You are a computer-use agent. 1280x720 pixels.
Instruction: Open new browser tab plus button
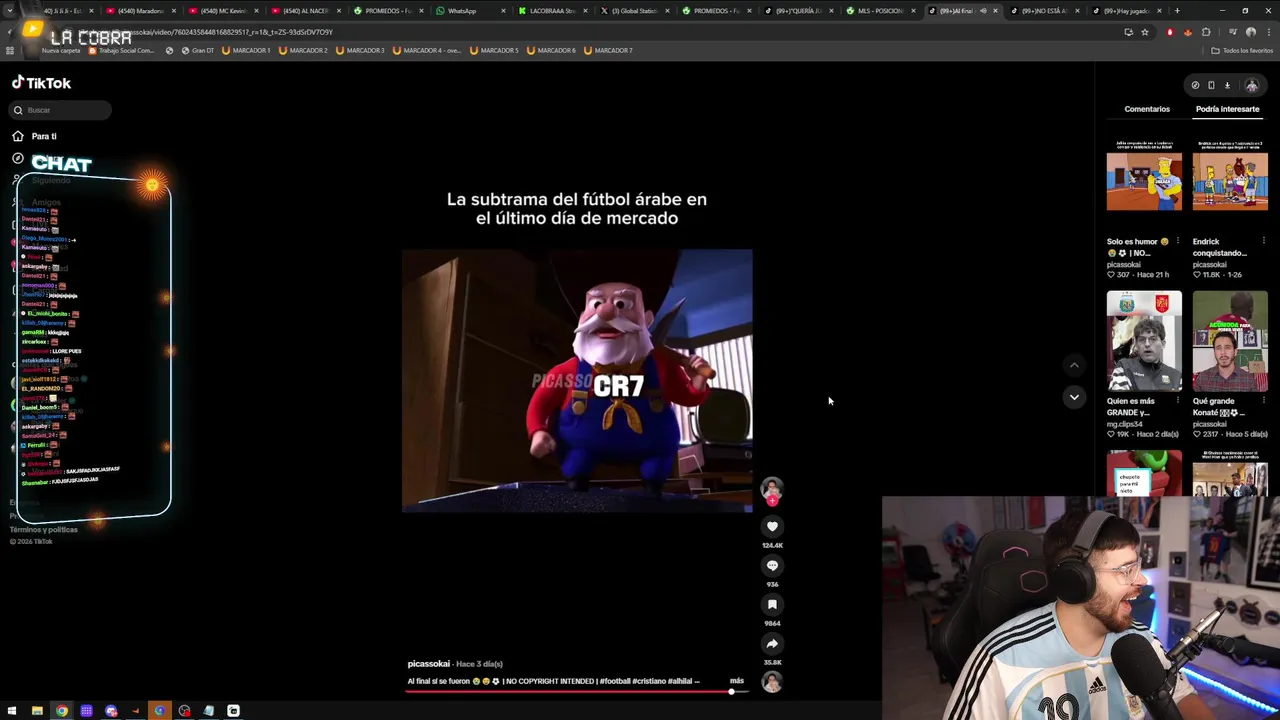(x=1177, y=11)
